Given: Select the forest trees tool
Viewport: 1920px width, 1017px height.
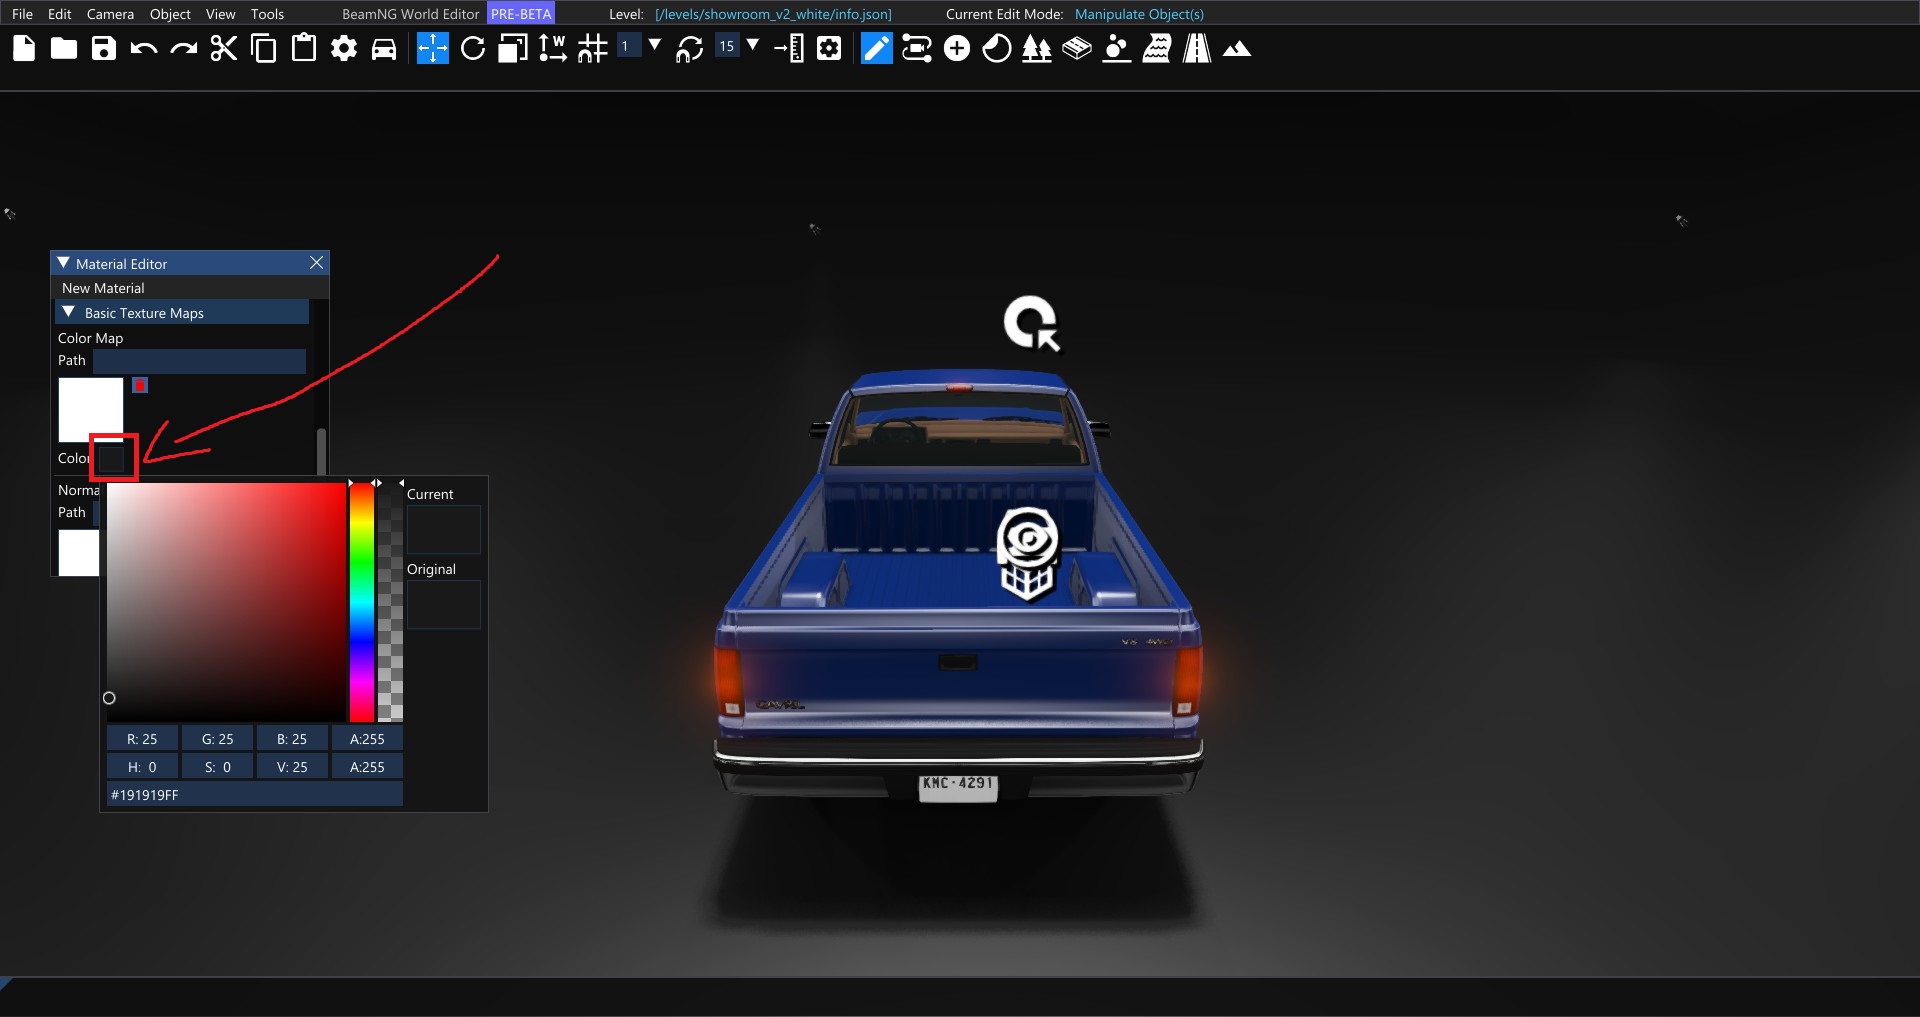Looking at the screenshot, I should 1037,48.
